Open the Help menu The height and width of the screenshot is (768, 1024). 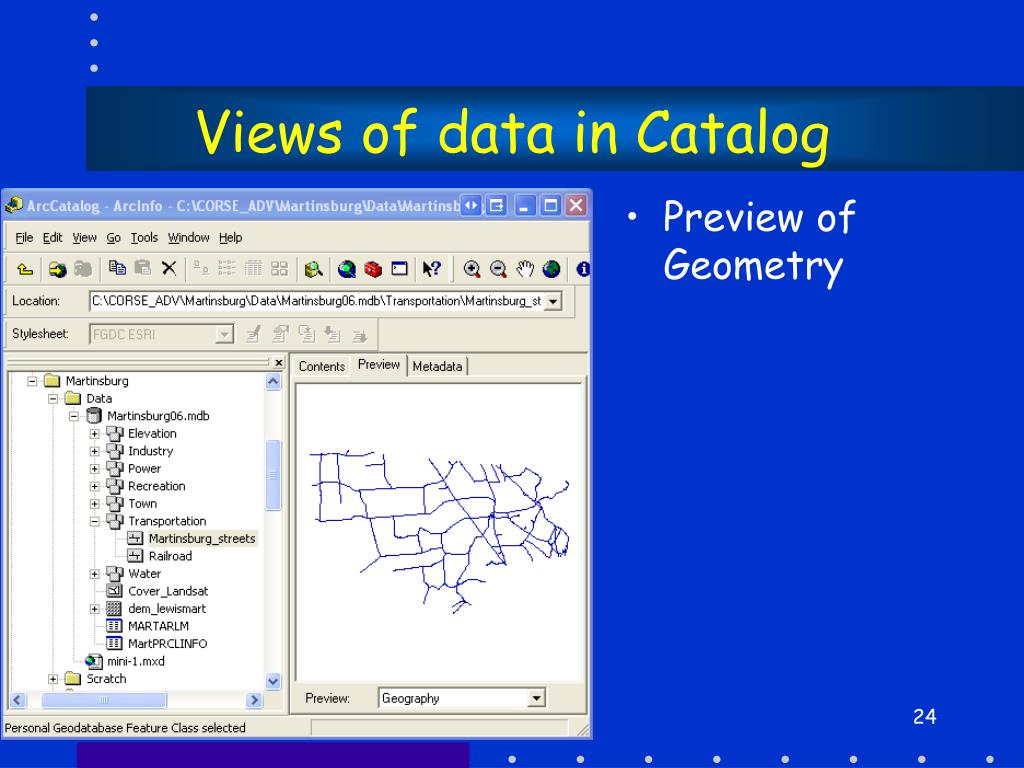[231, 238]
